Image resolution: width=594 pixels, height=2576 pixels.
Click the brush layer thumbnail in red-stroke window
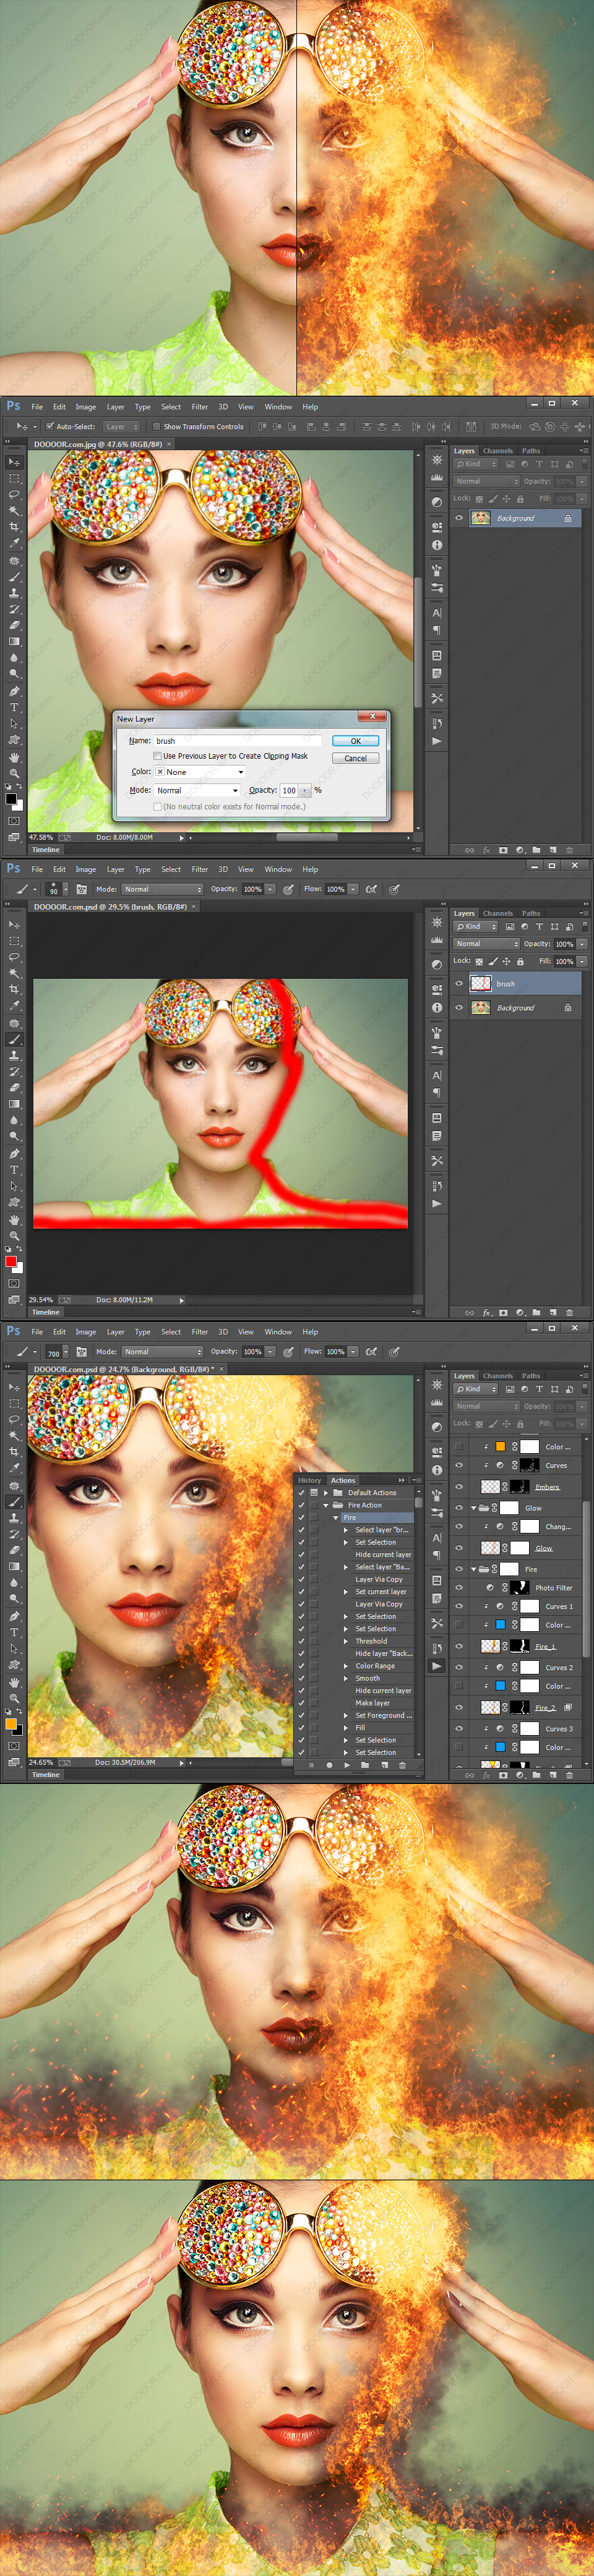[481, 983]
